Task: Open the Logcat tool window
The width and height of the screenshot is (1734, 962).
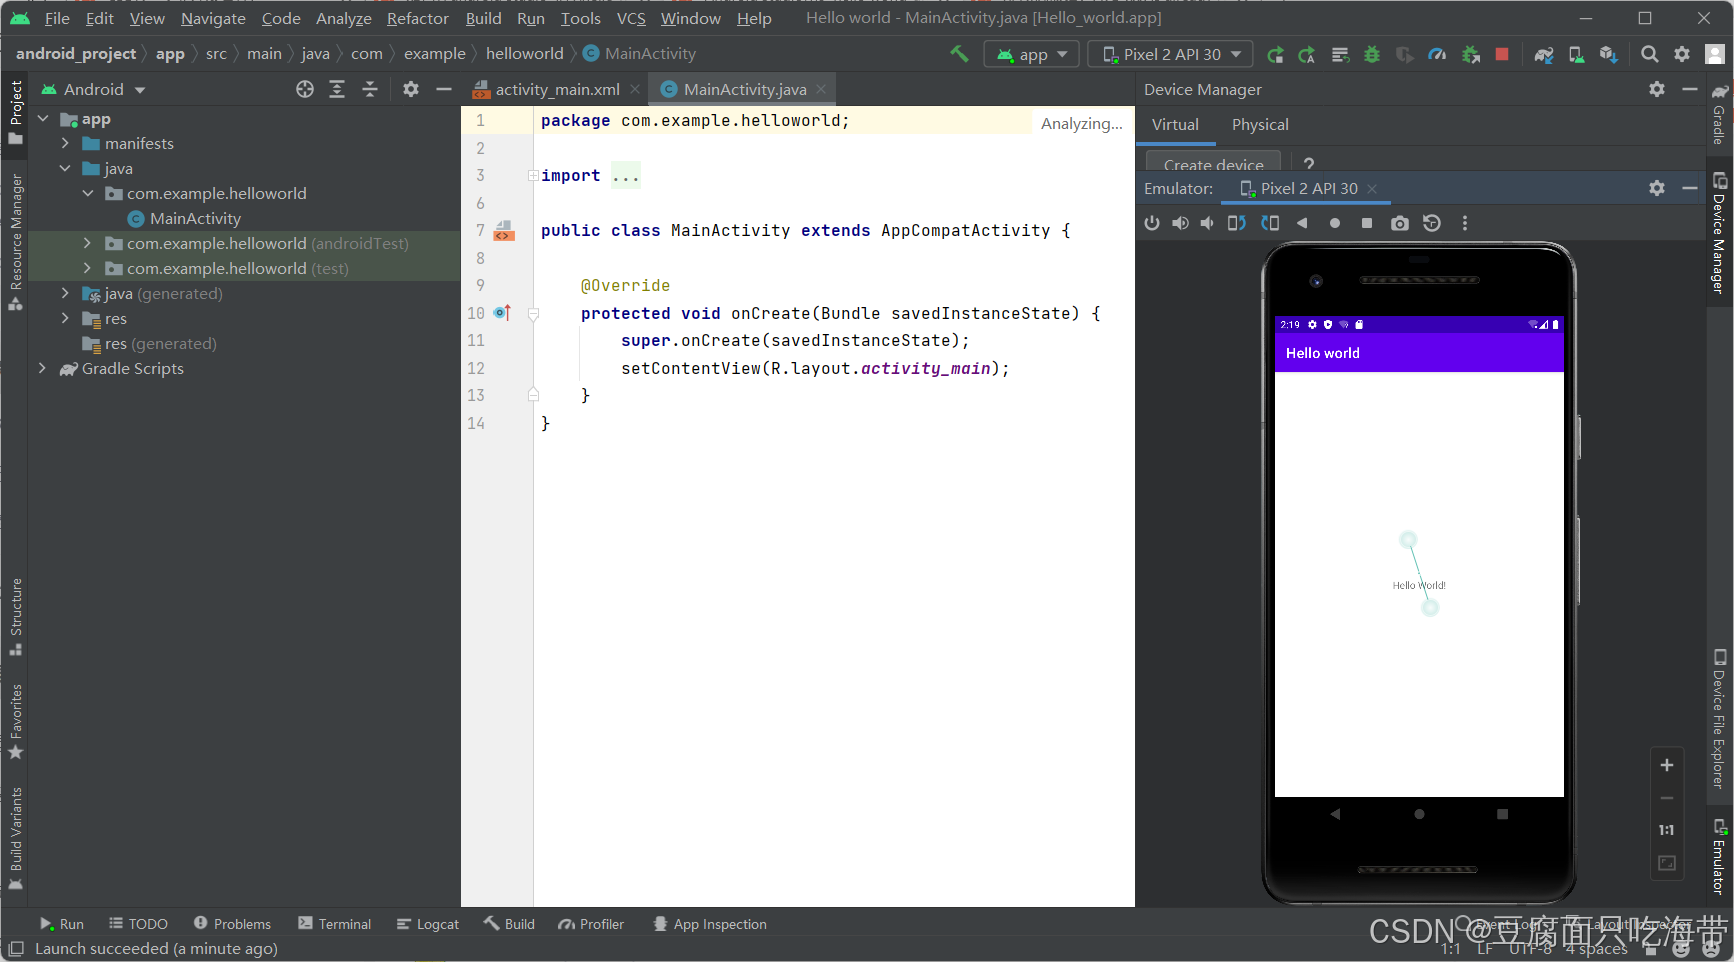Action: click(428, 924)
